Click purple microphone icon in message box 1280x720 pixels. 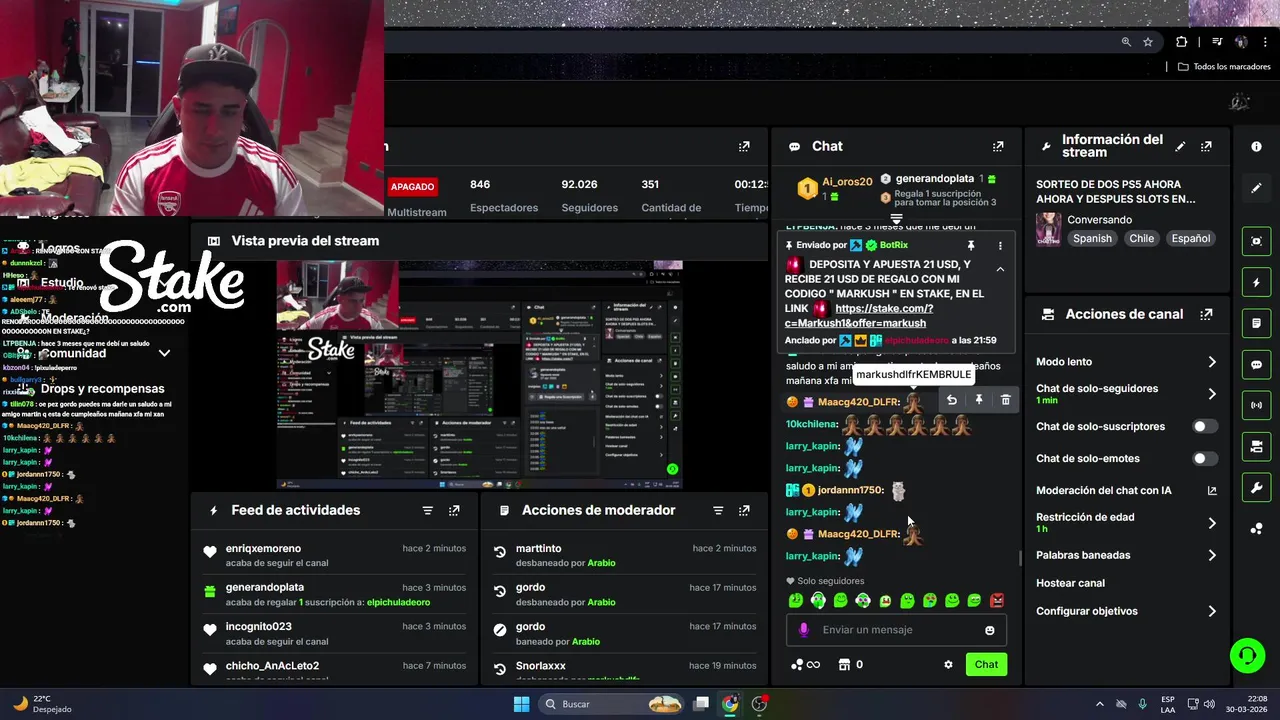(x=804, y=630)
